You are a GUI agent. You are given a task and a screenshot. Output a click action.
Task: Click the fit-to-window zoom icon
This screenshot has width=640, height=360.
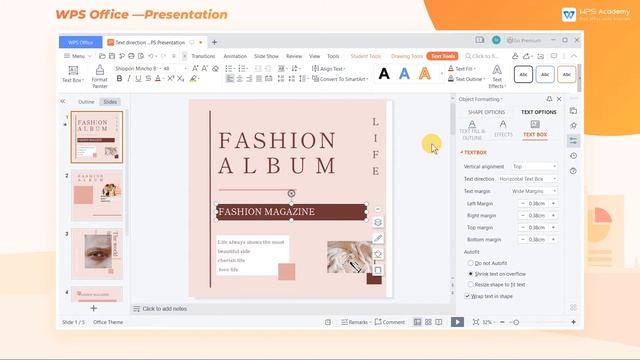pos(476,322)
